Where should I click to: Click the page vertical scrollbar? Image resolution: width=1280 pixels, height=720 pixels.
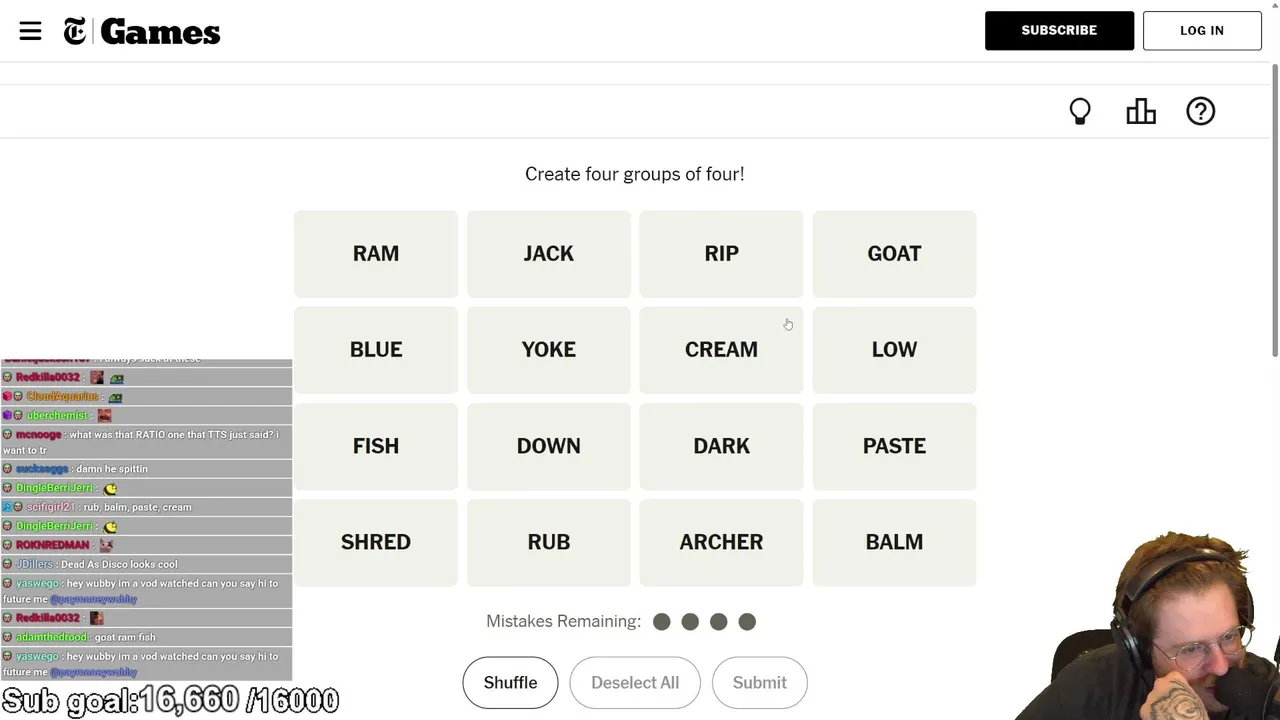pyautogui.click(x=1274, y=210)
